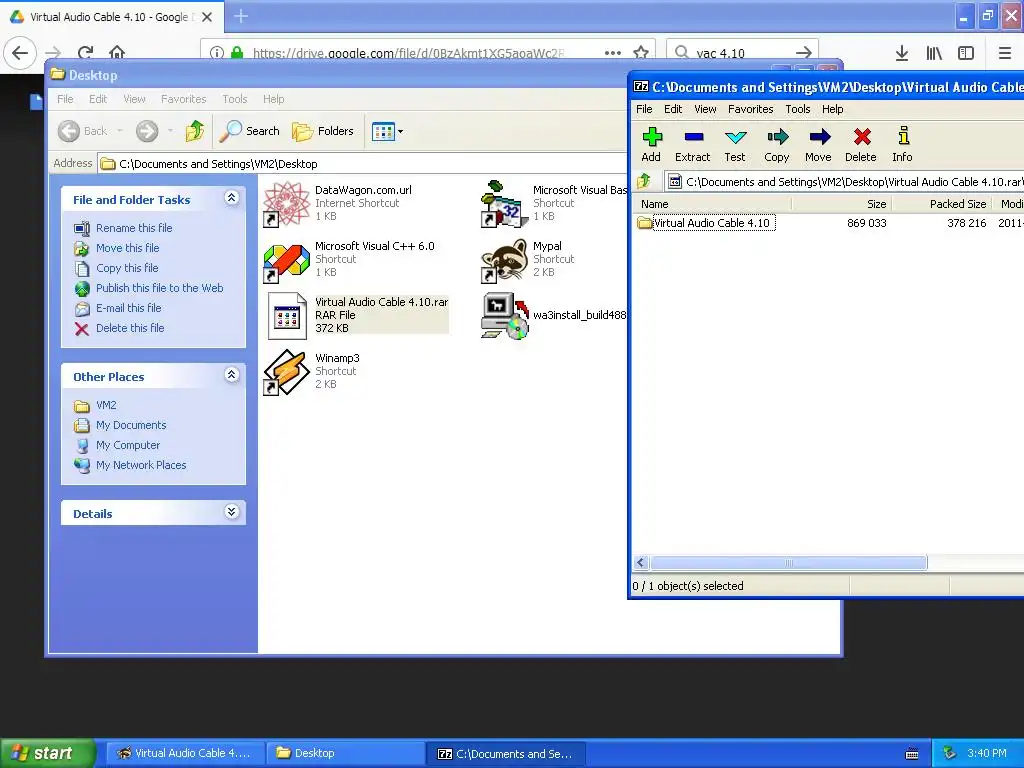Sort 7-Zip list by Packed Size column
Screen dimensions: 1024x768
click(x=941, y=204)
